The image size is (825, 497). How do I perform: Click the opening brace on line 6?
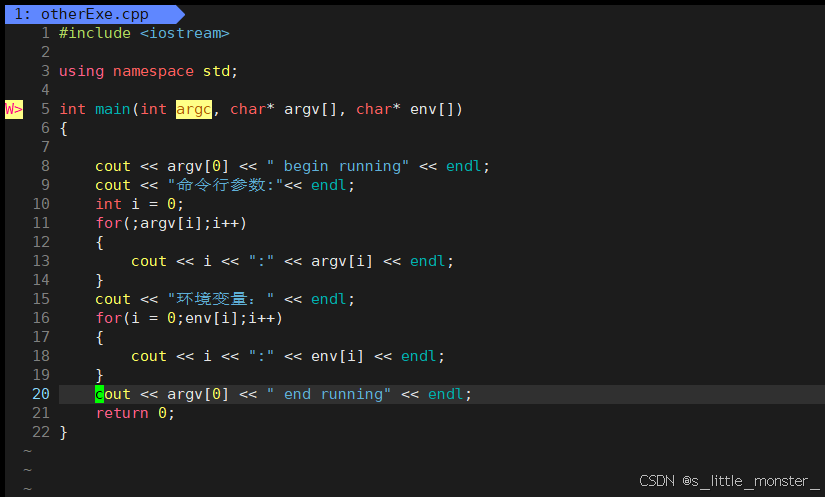[64, 128]
